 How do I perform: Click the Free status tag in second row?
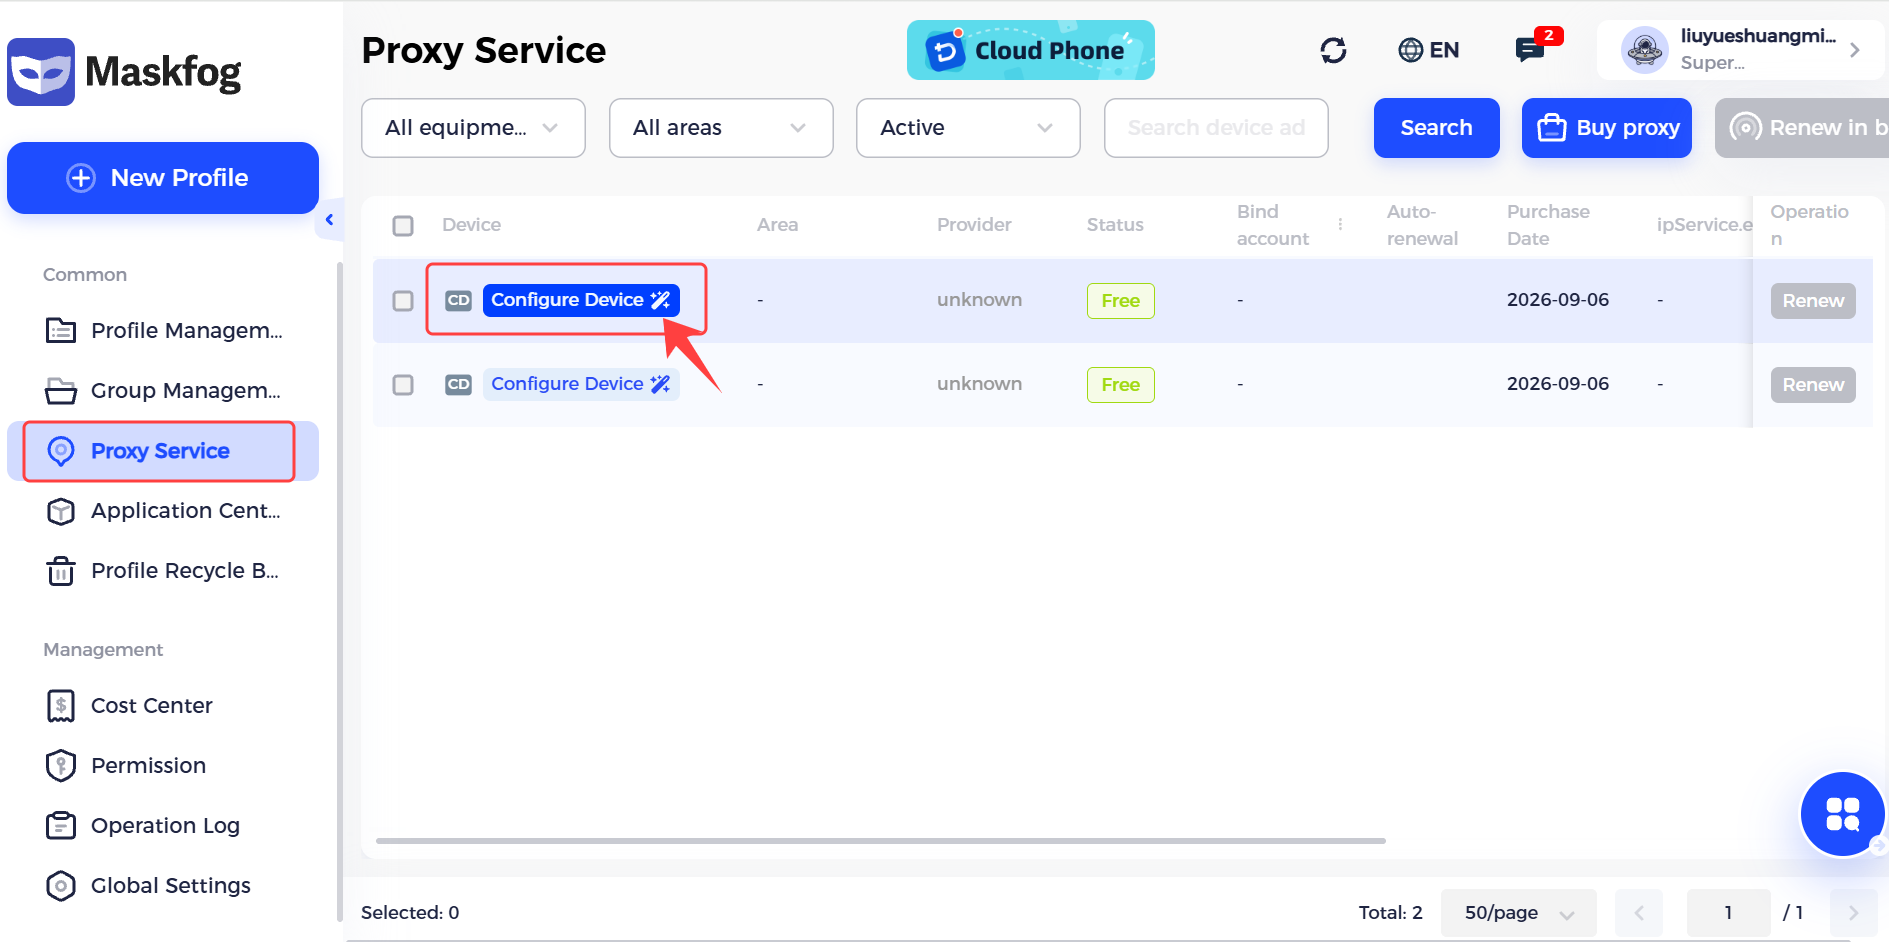tap(1121, 385)
